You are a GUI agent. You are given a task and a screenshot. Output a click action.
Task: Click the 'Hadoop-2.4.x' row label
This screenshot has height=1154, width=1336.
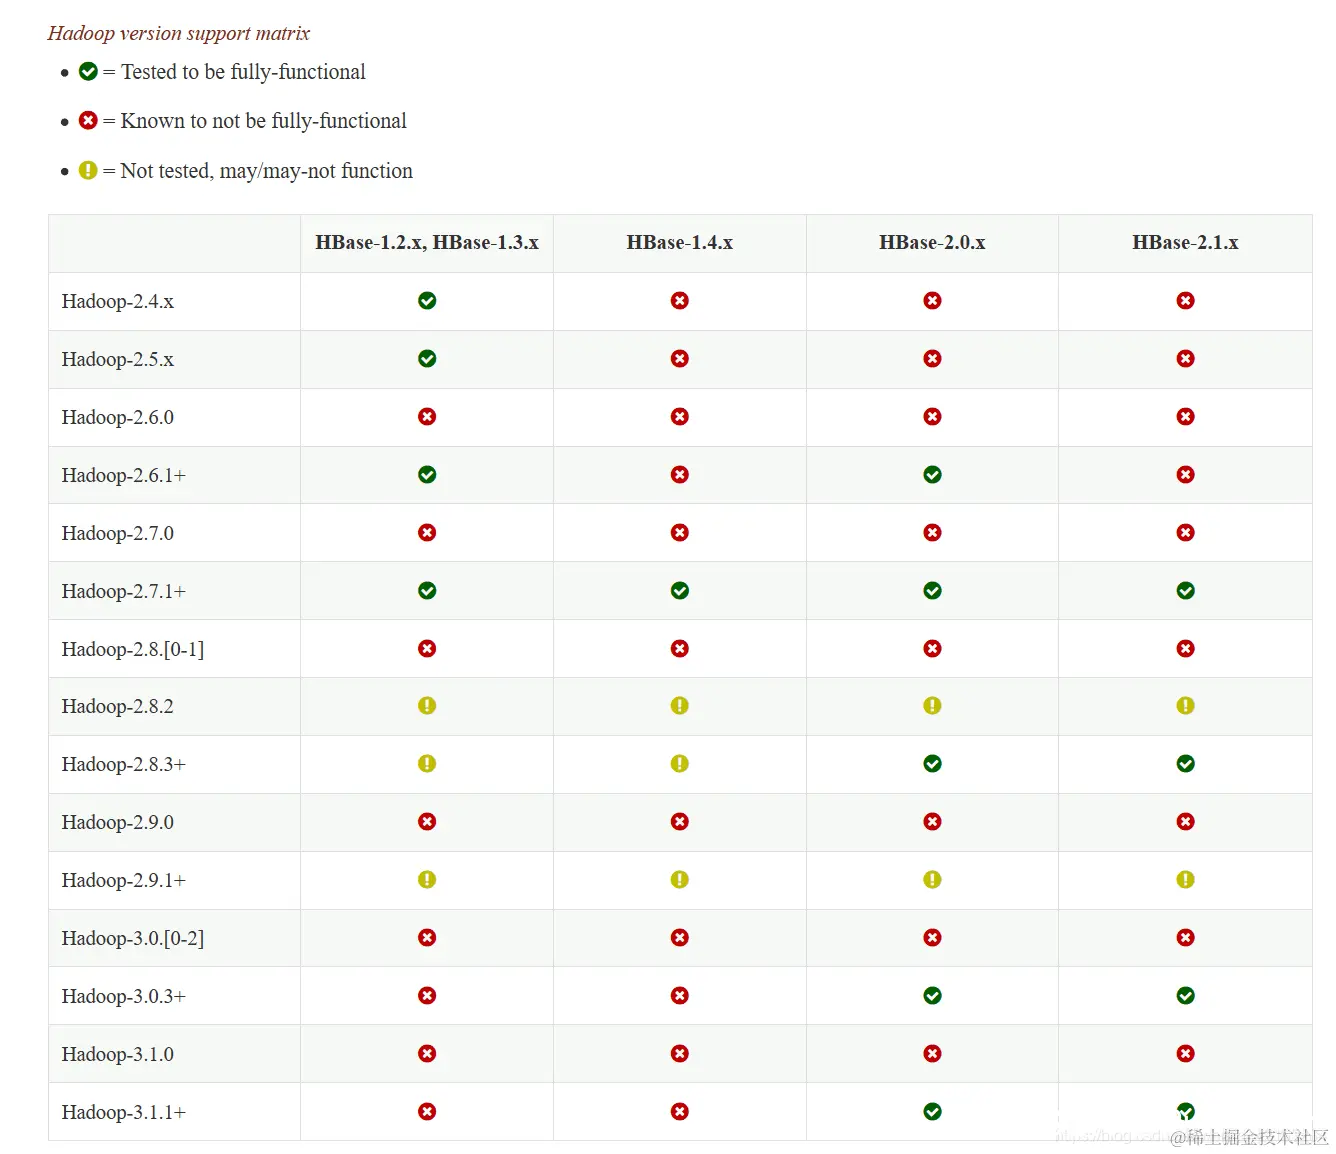coord(118,301)
